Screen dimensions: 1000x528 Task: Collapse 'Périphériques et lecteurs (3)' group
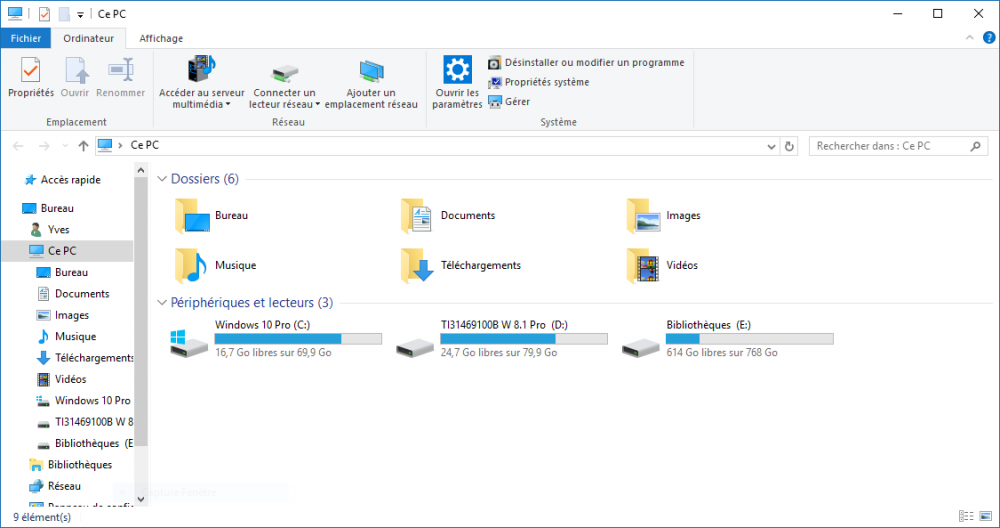162,303
